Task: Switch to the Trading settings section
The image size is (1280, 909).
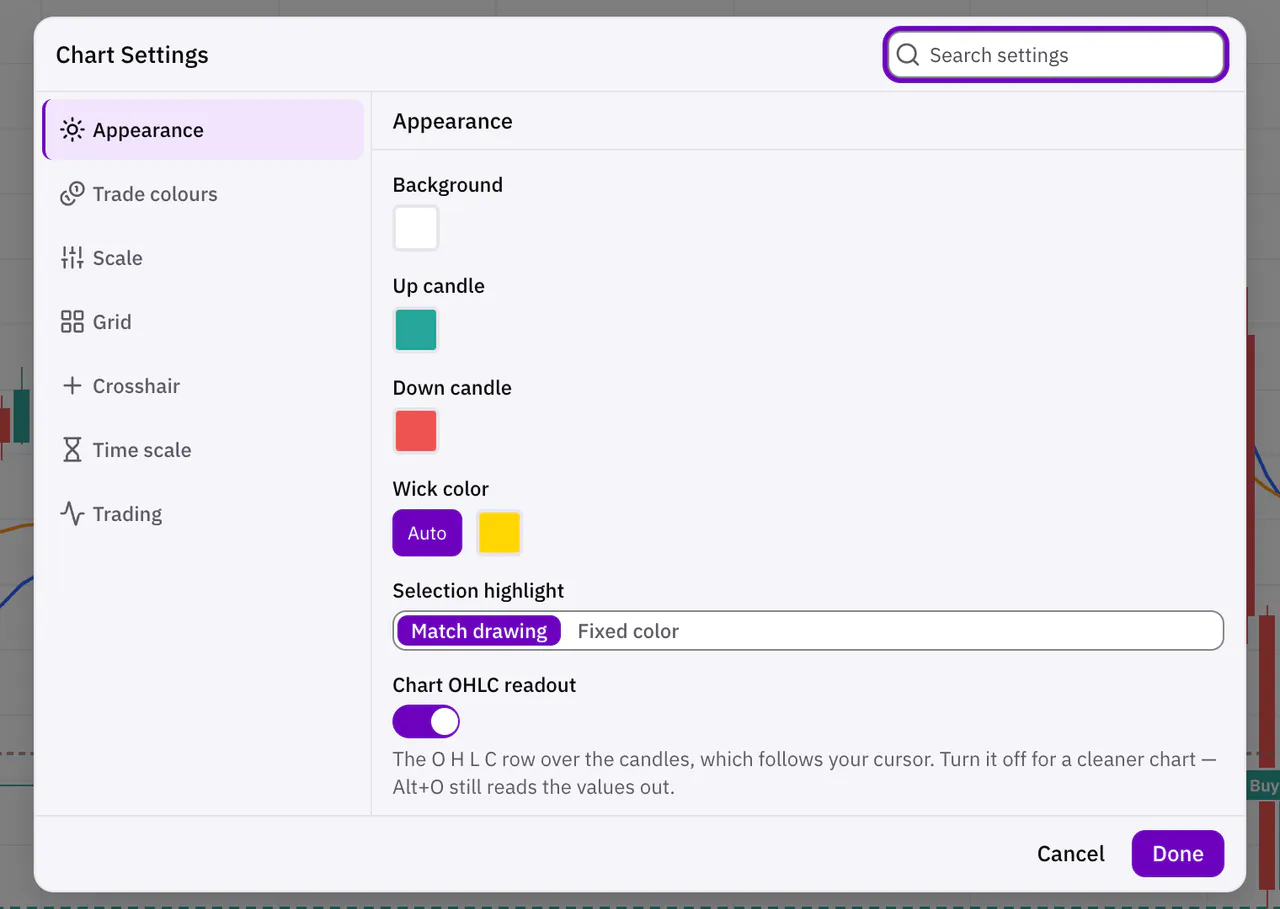Action: [203, 514]
